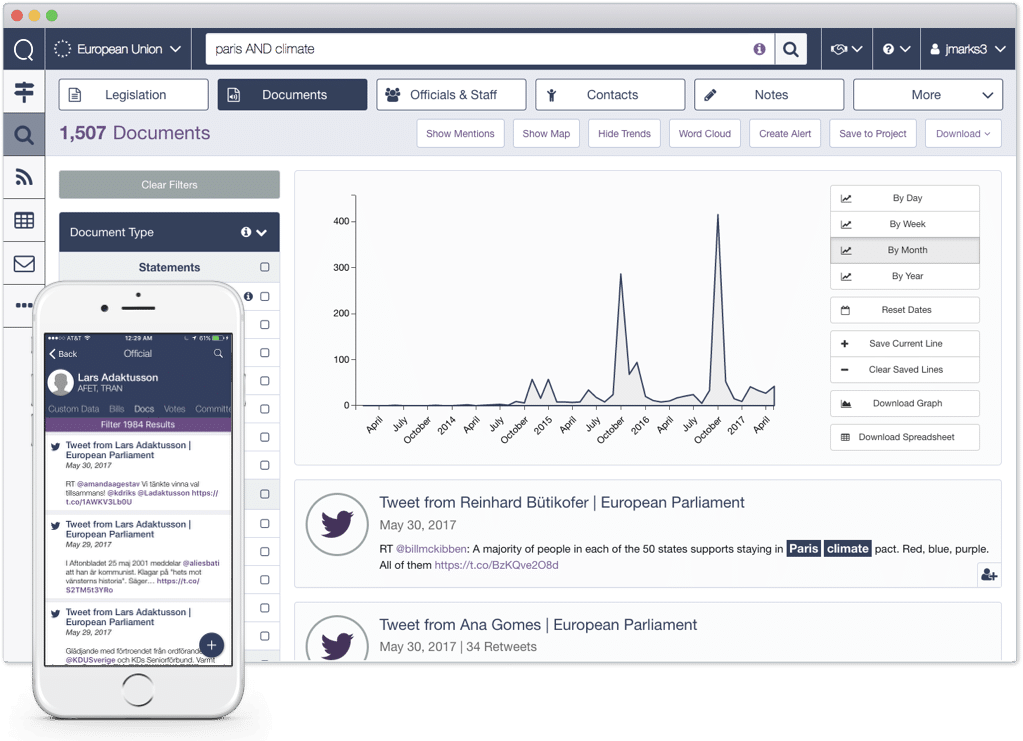The width and height of the screenshot is (1023, 741).
Task: Expand the More tab dropdown
Action: point(928,95)
